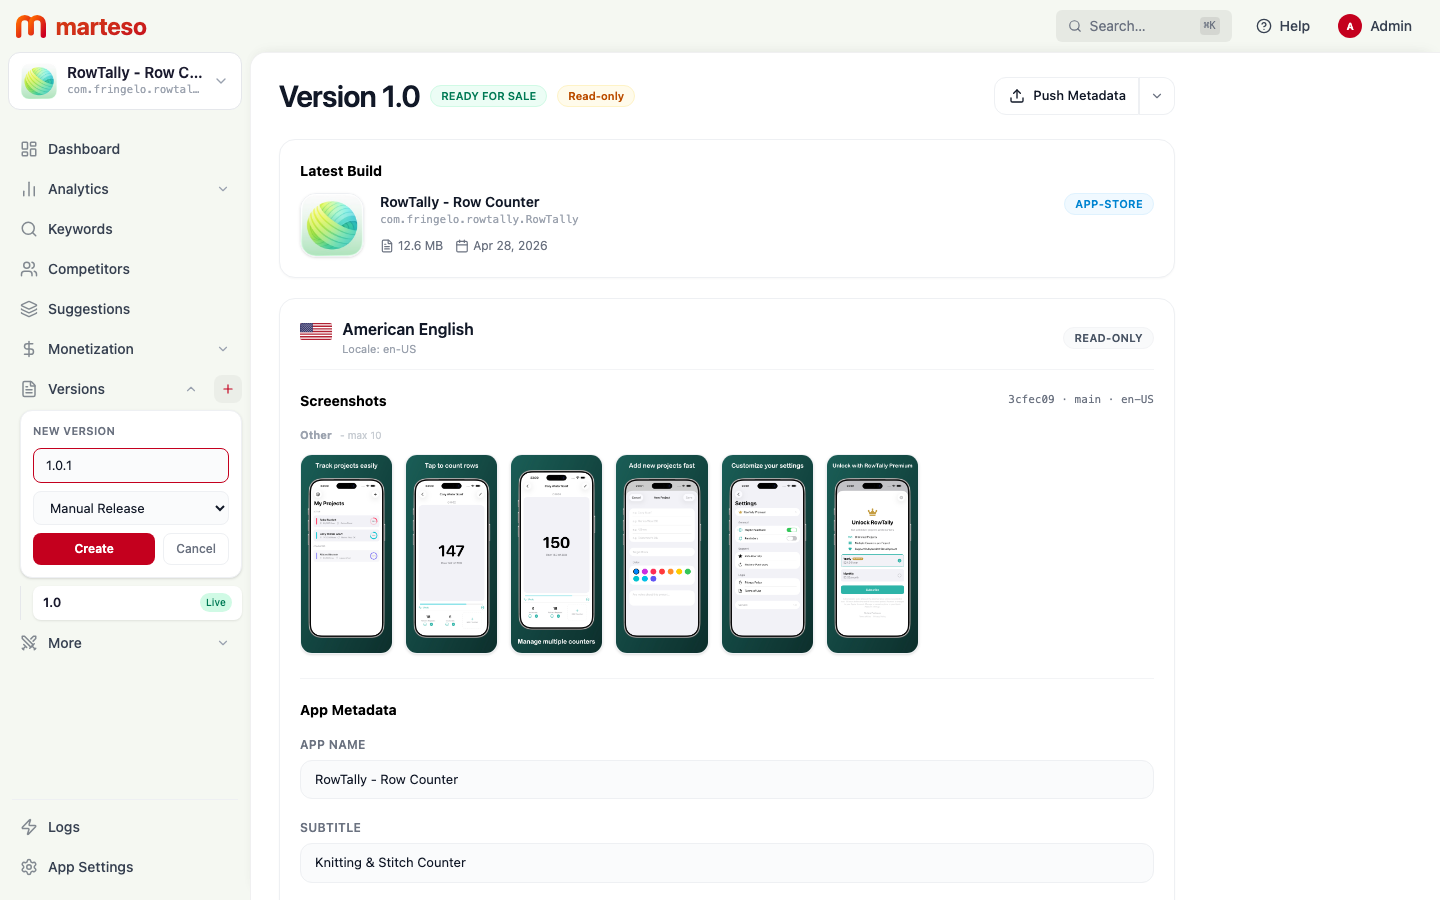Click the marteso logo
Viewport: 1440px width, 900px height.
click(81, 26)
